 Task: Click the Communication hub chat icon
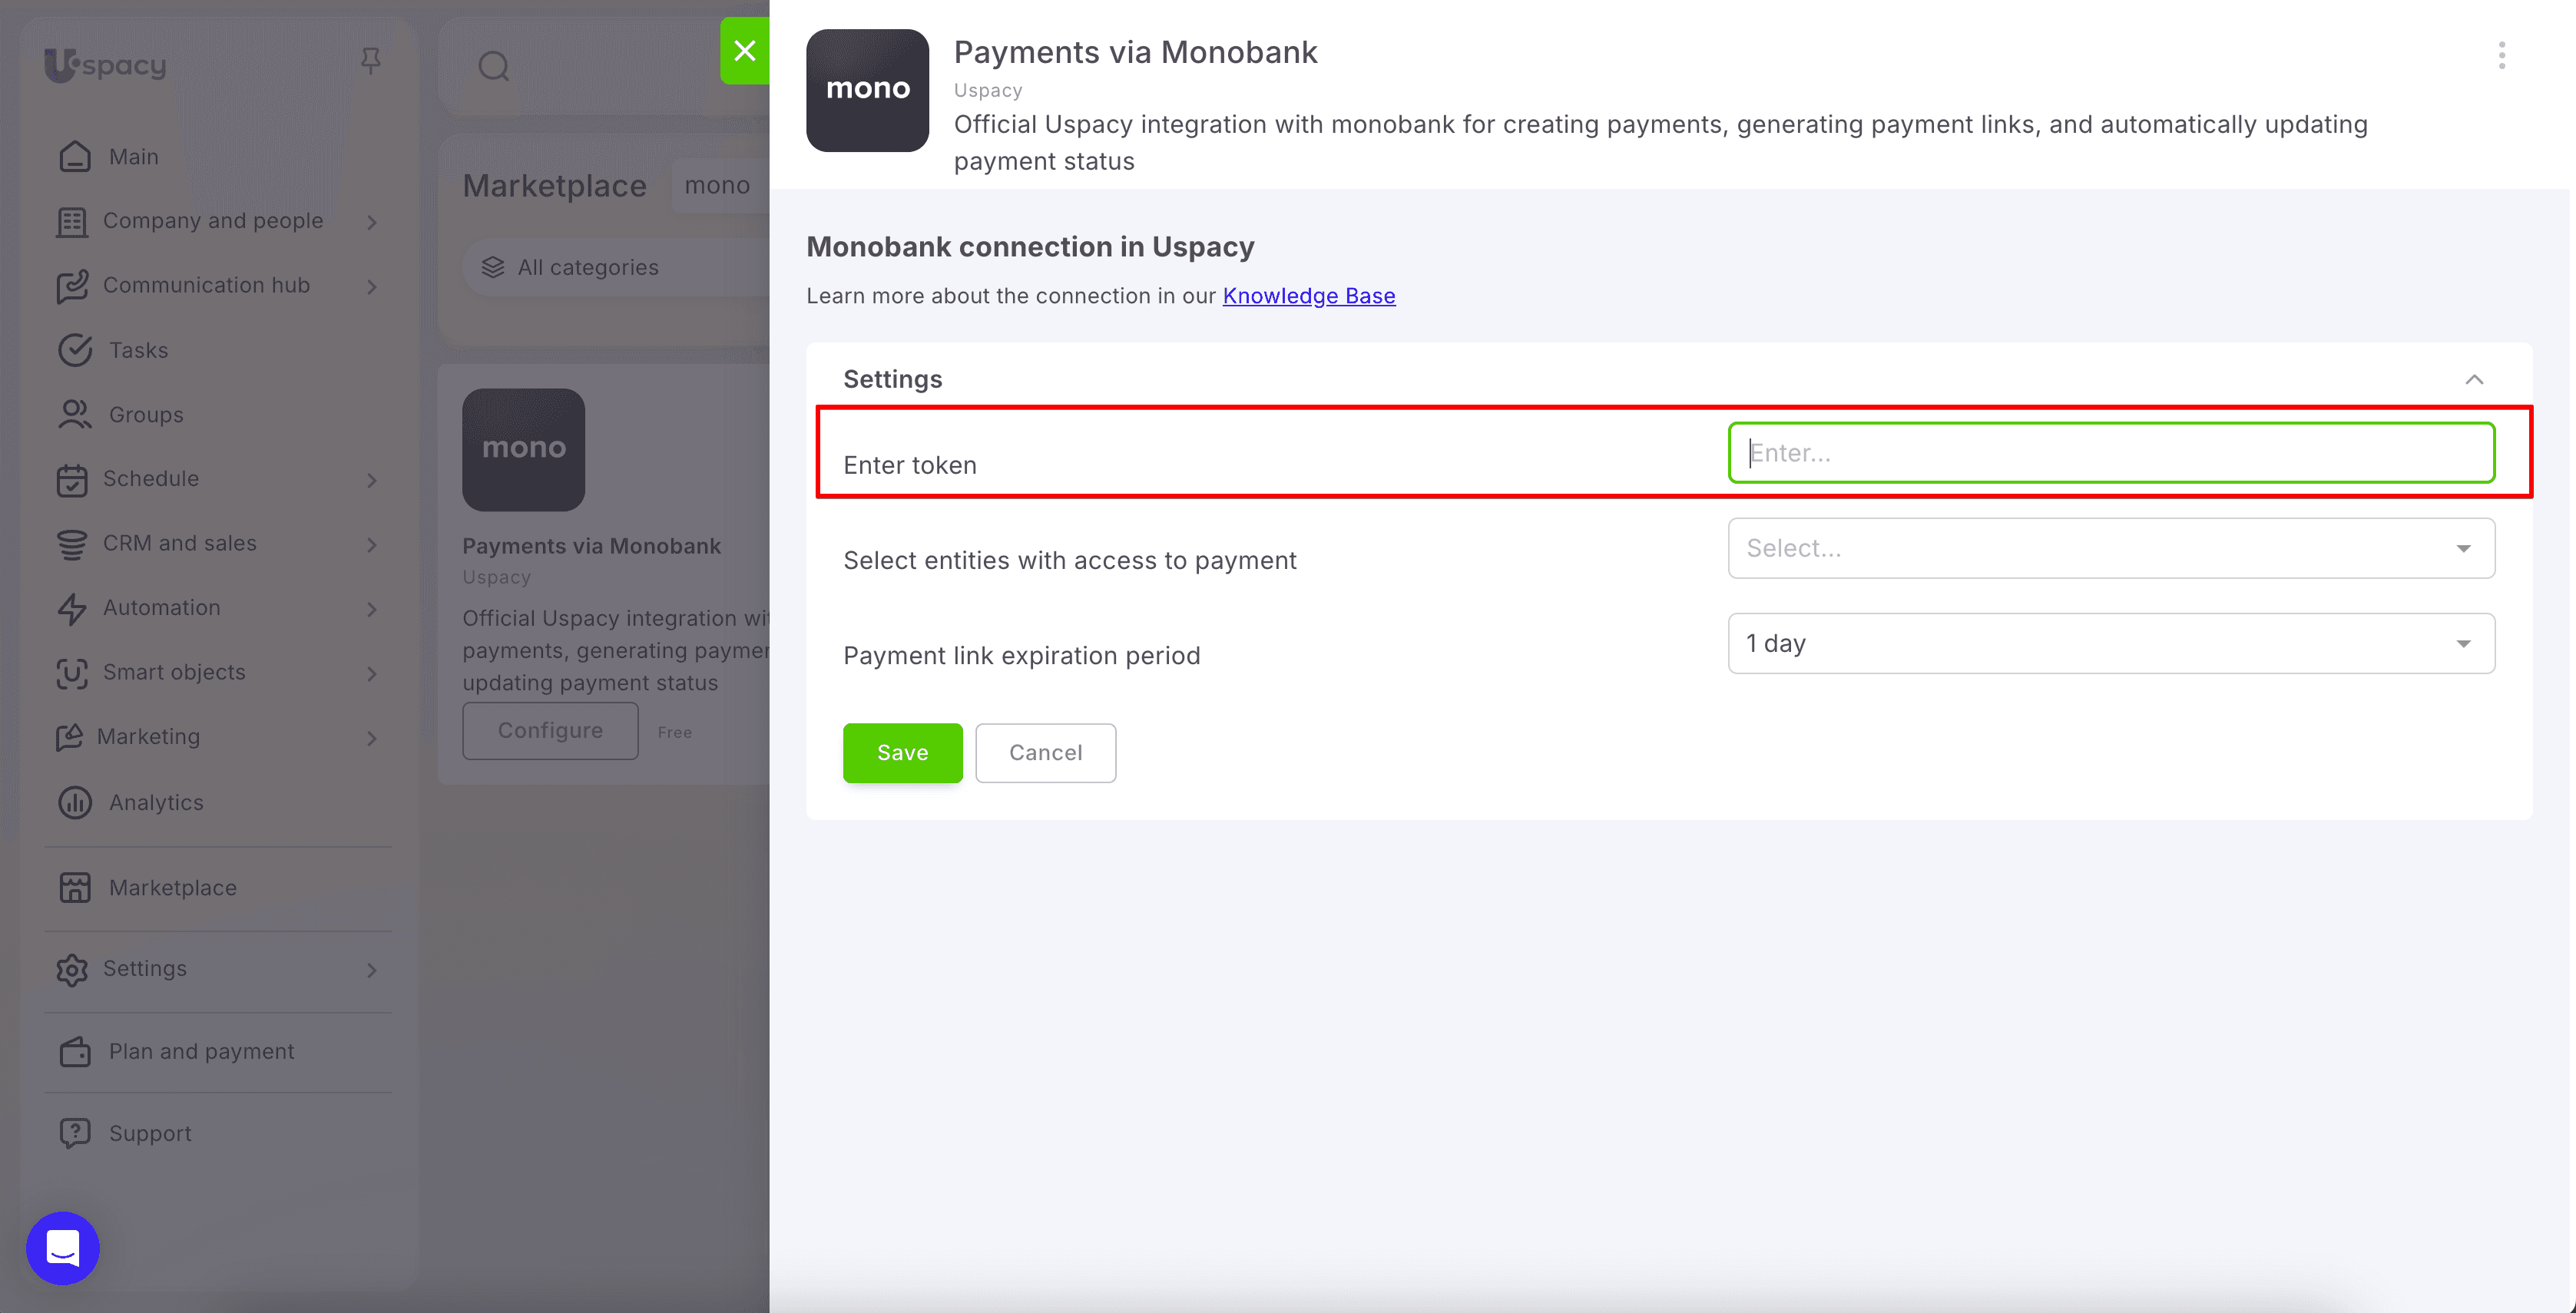coord(72,286)
